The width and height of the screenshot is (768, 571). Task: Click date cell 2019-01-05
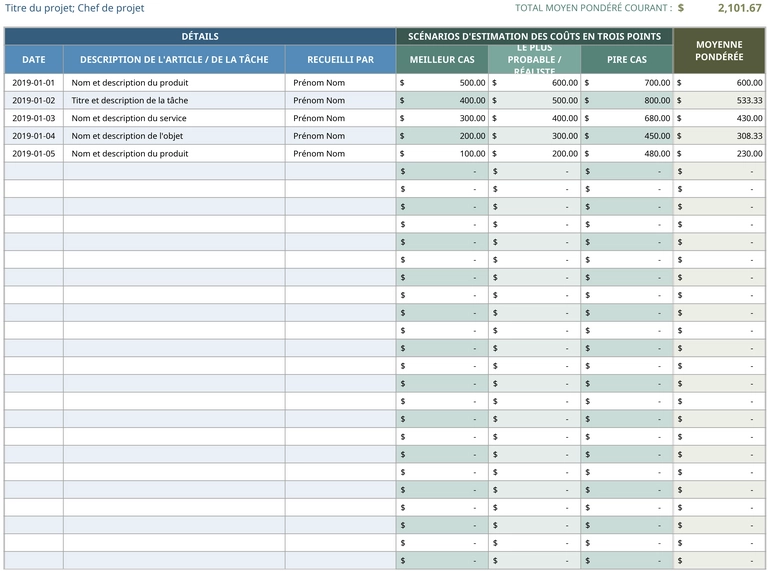click(34, 153)
